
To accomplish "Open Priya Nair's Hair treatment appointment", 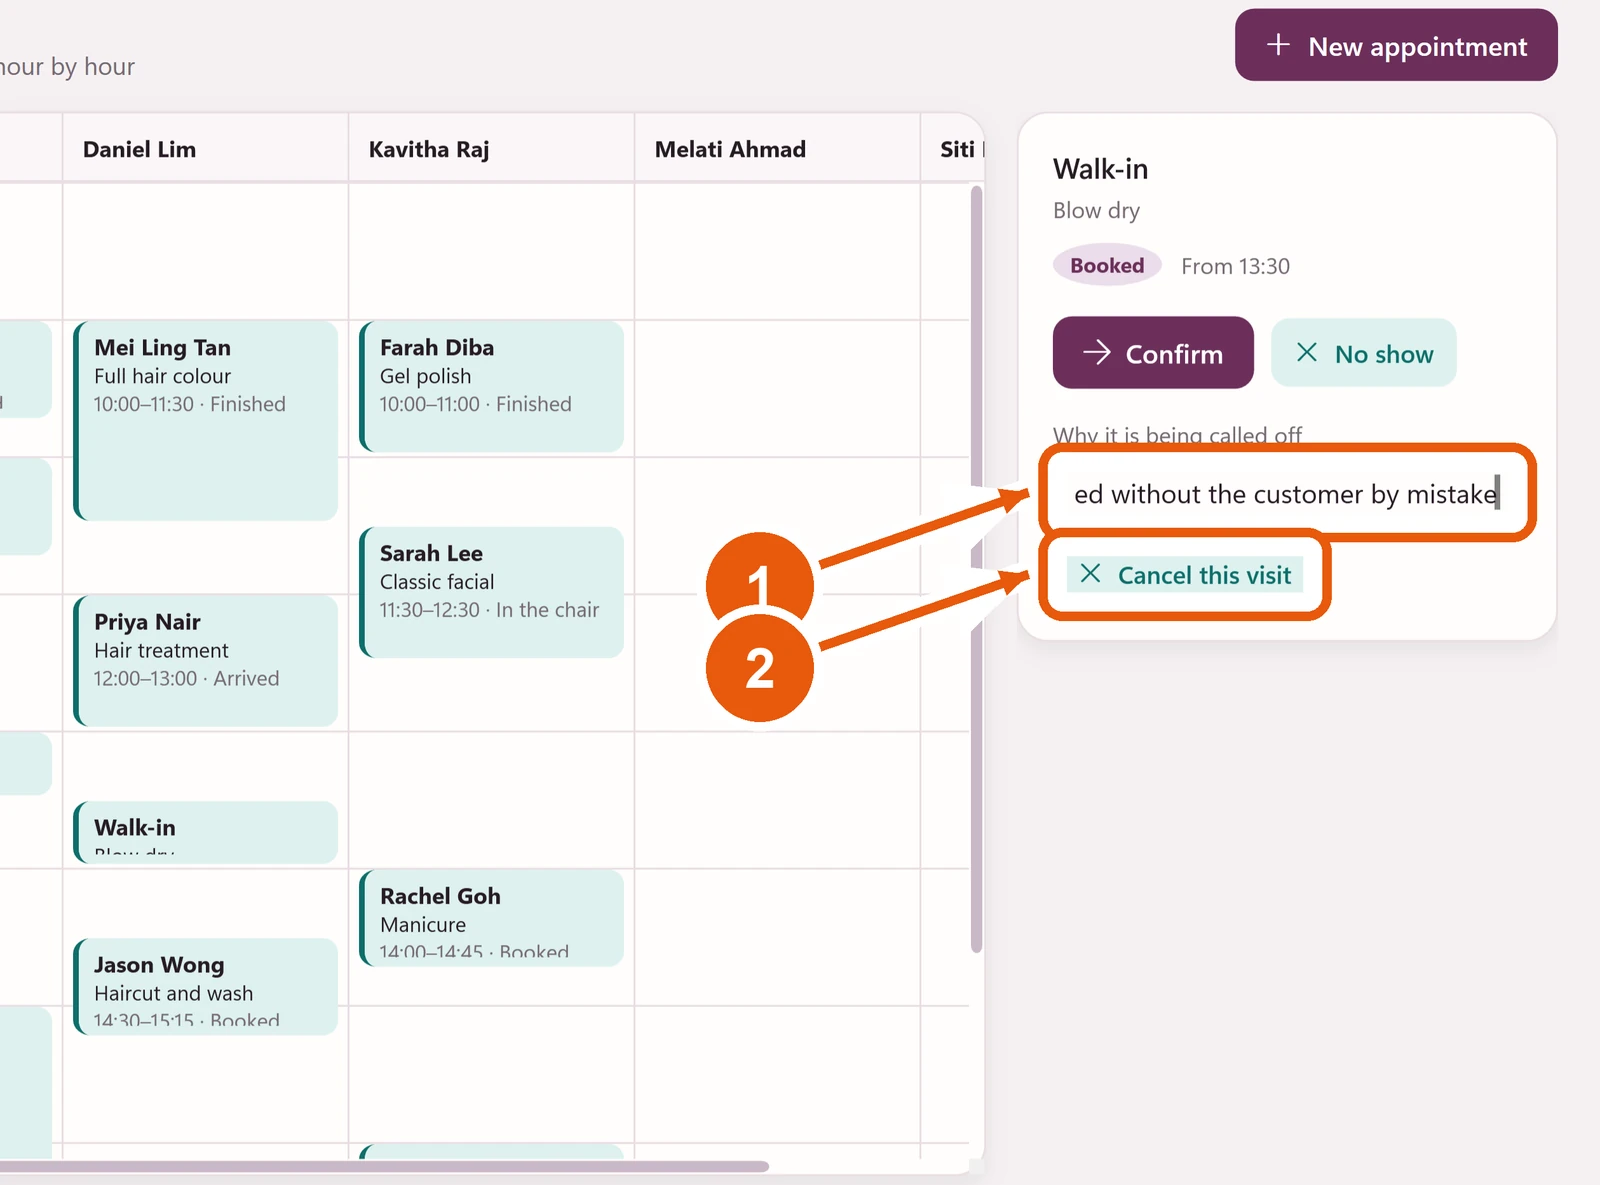I will point(206,661).
